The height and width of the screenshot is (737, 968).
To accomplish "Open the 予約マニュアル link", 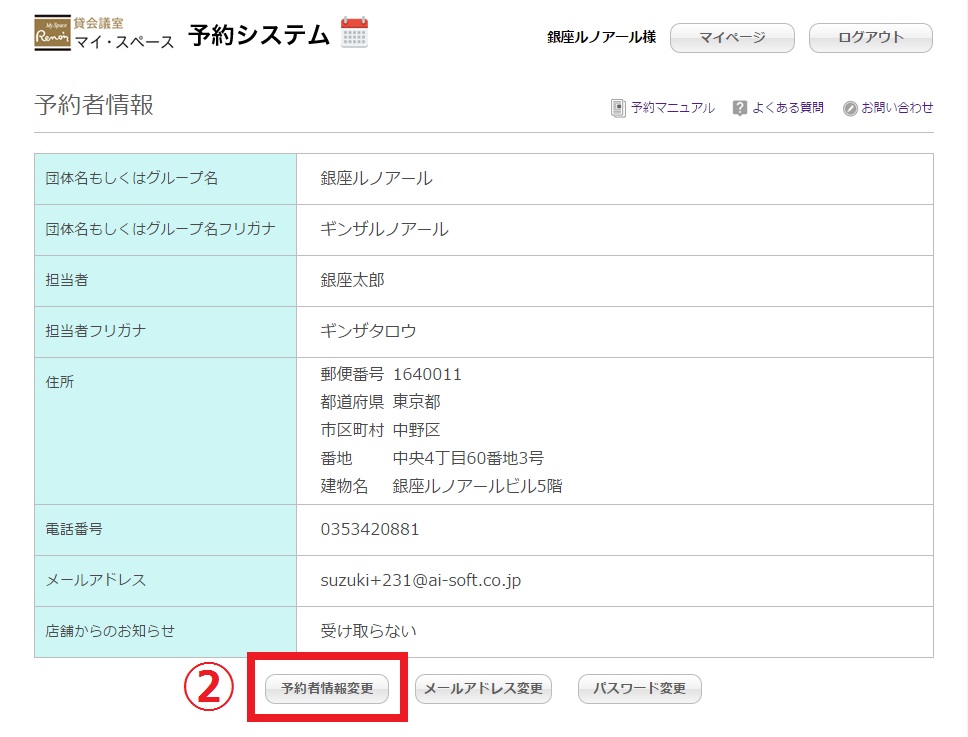I will click(x=672, y=108).
